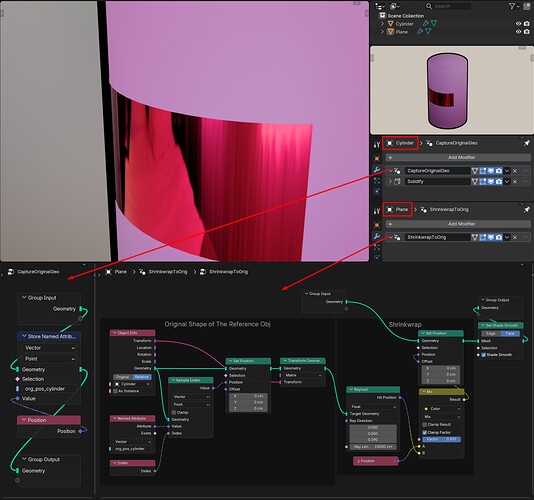
Task: Open Vector data type dropdown in Store Named Attribute
Action: click(50, 348)
